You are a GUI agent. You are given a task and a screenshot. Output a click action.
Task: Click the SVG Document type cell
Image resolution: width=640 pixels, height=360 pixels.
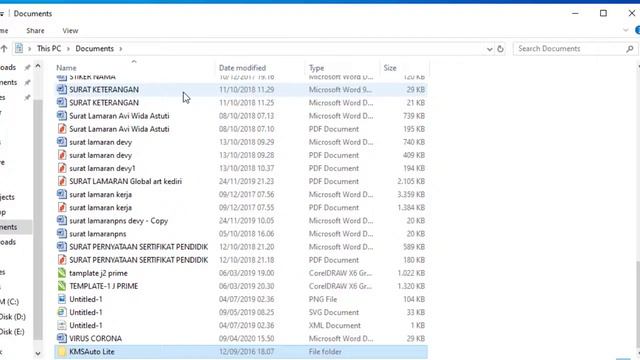pyautogui.click(x=334, y=312)
